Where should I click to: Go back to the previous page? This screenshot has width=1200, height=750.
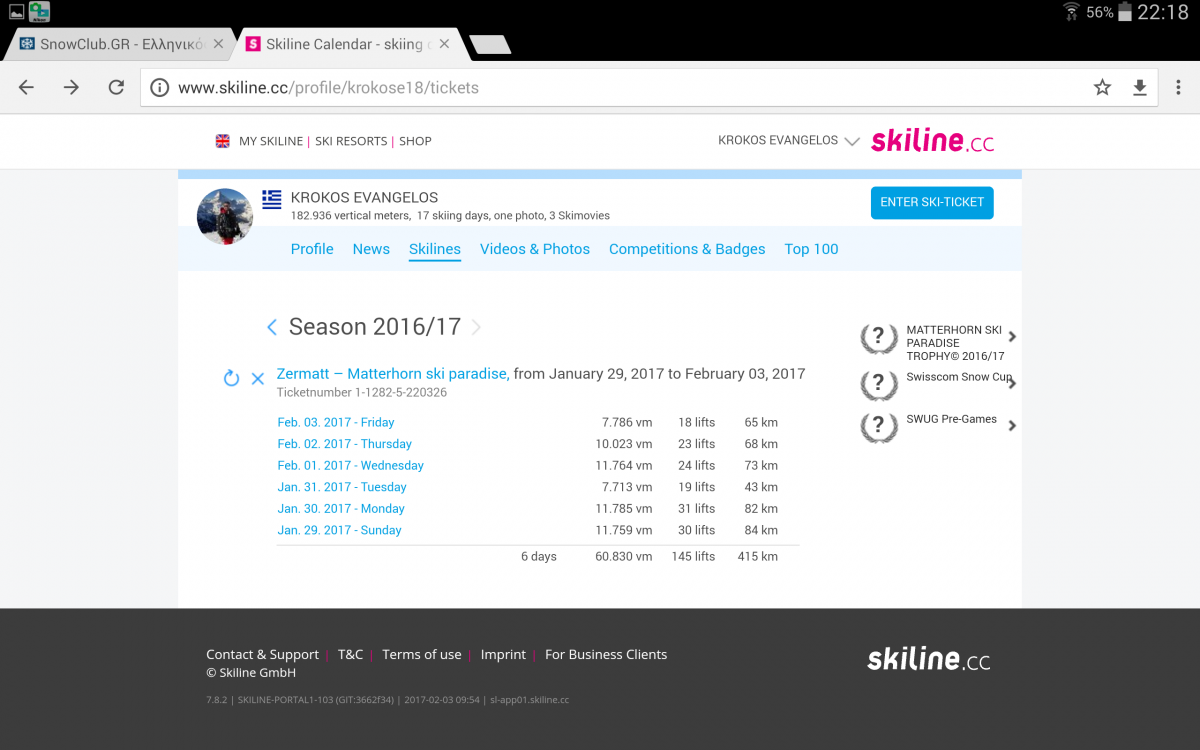27,87
